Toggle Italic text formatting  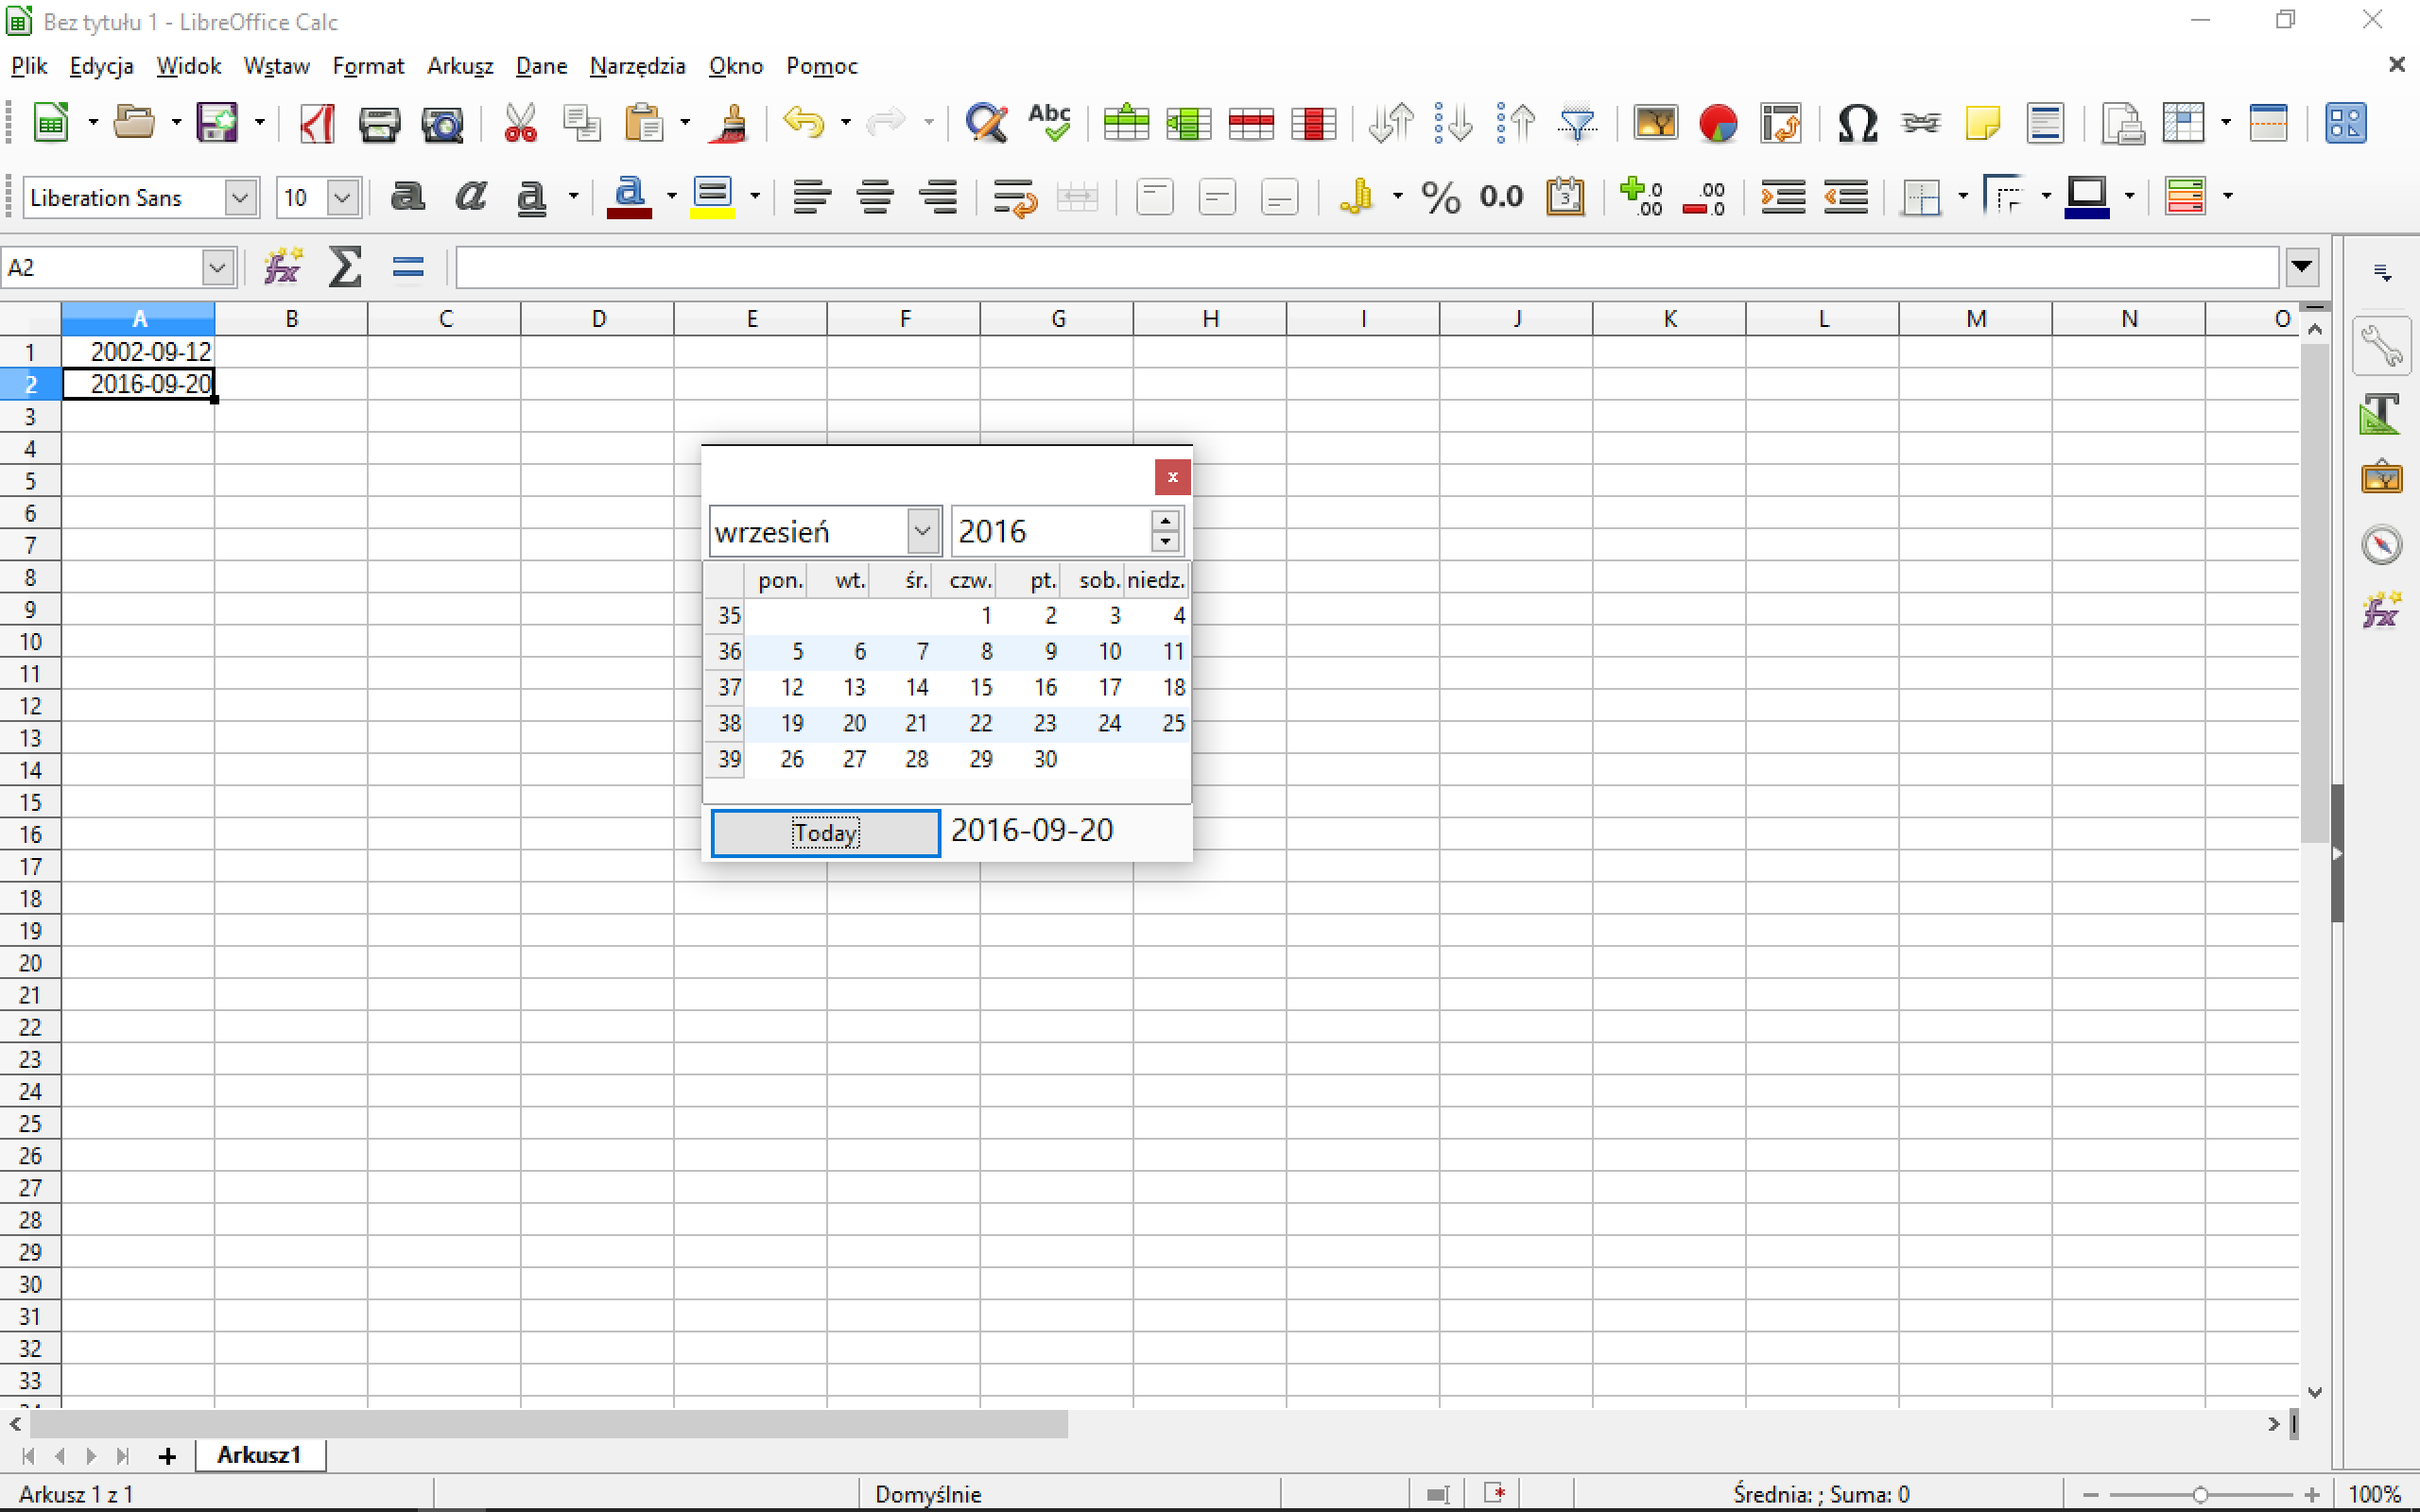coord(470,197)
